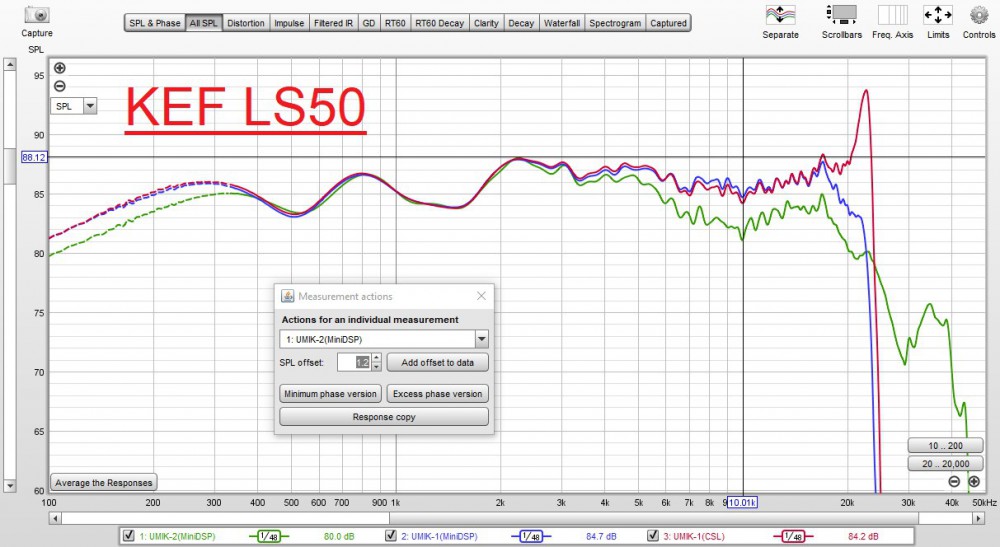Click the 84.7 dB legend value
Screen dimensions: 1000x547
601,536
